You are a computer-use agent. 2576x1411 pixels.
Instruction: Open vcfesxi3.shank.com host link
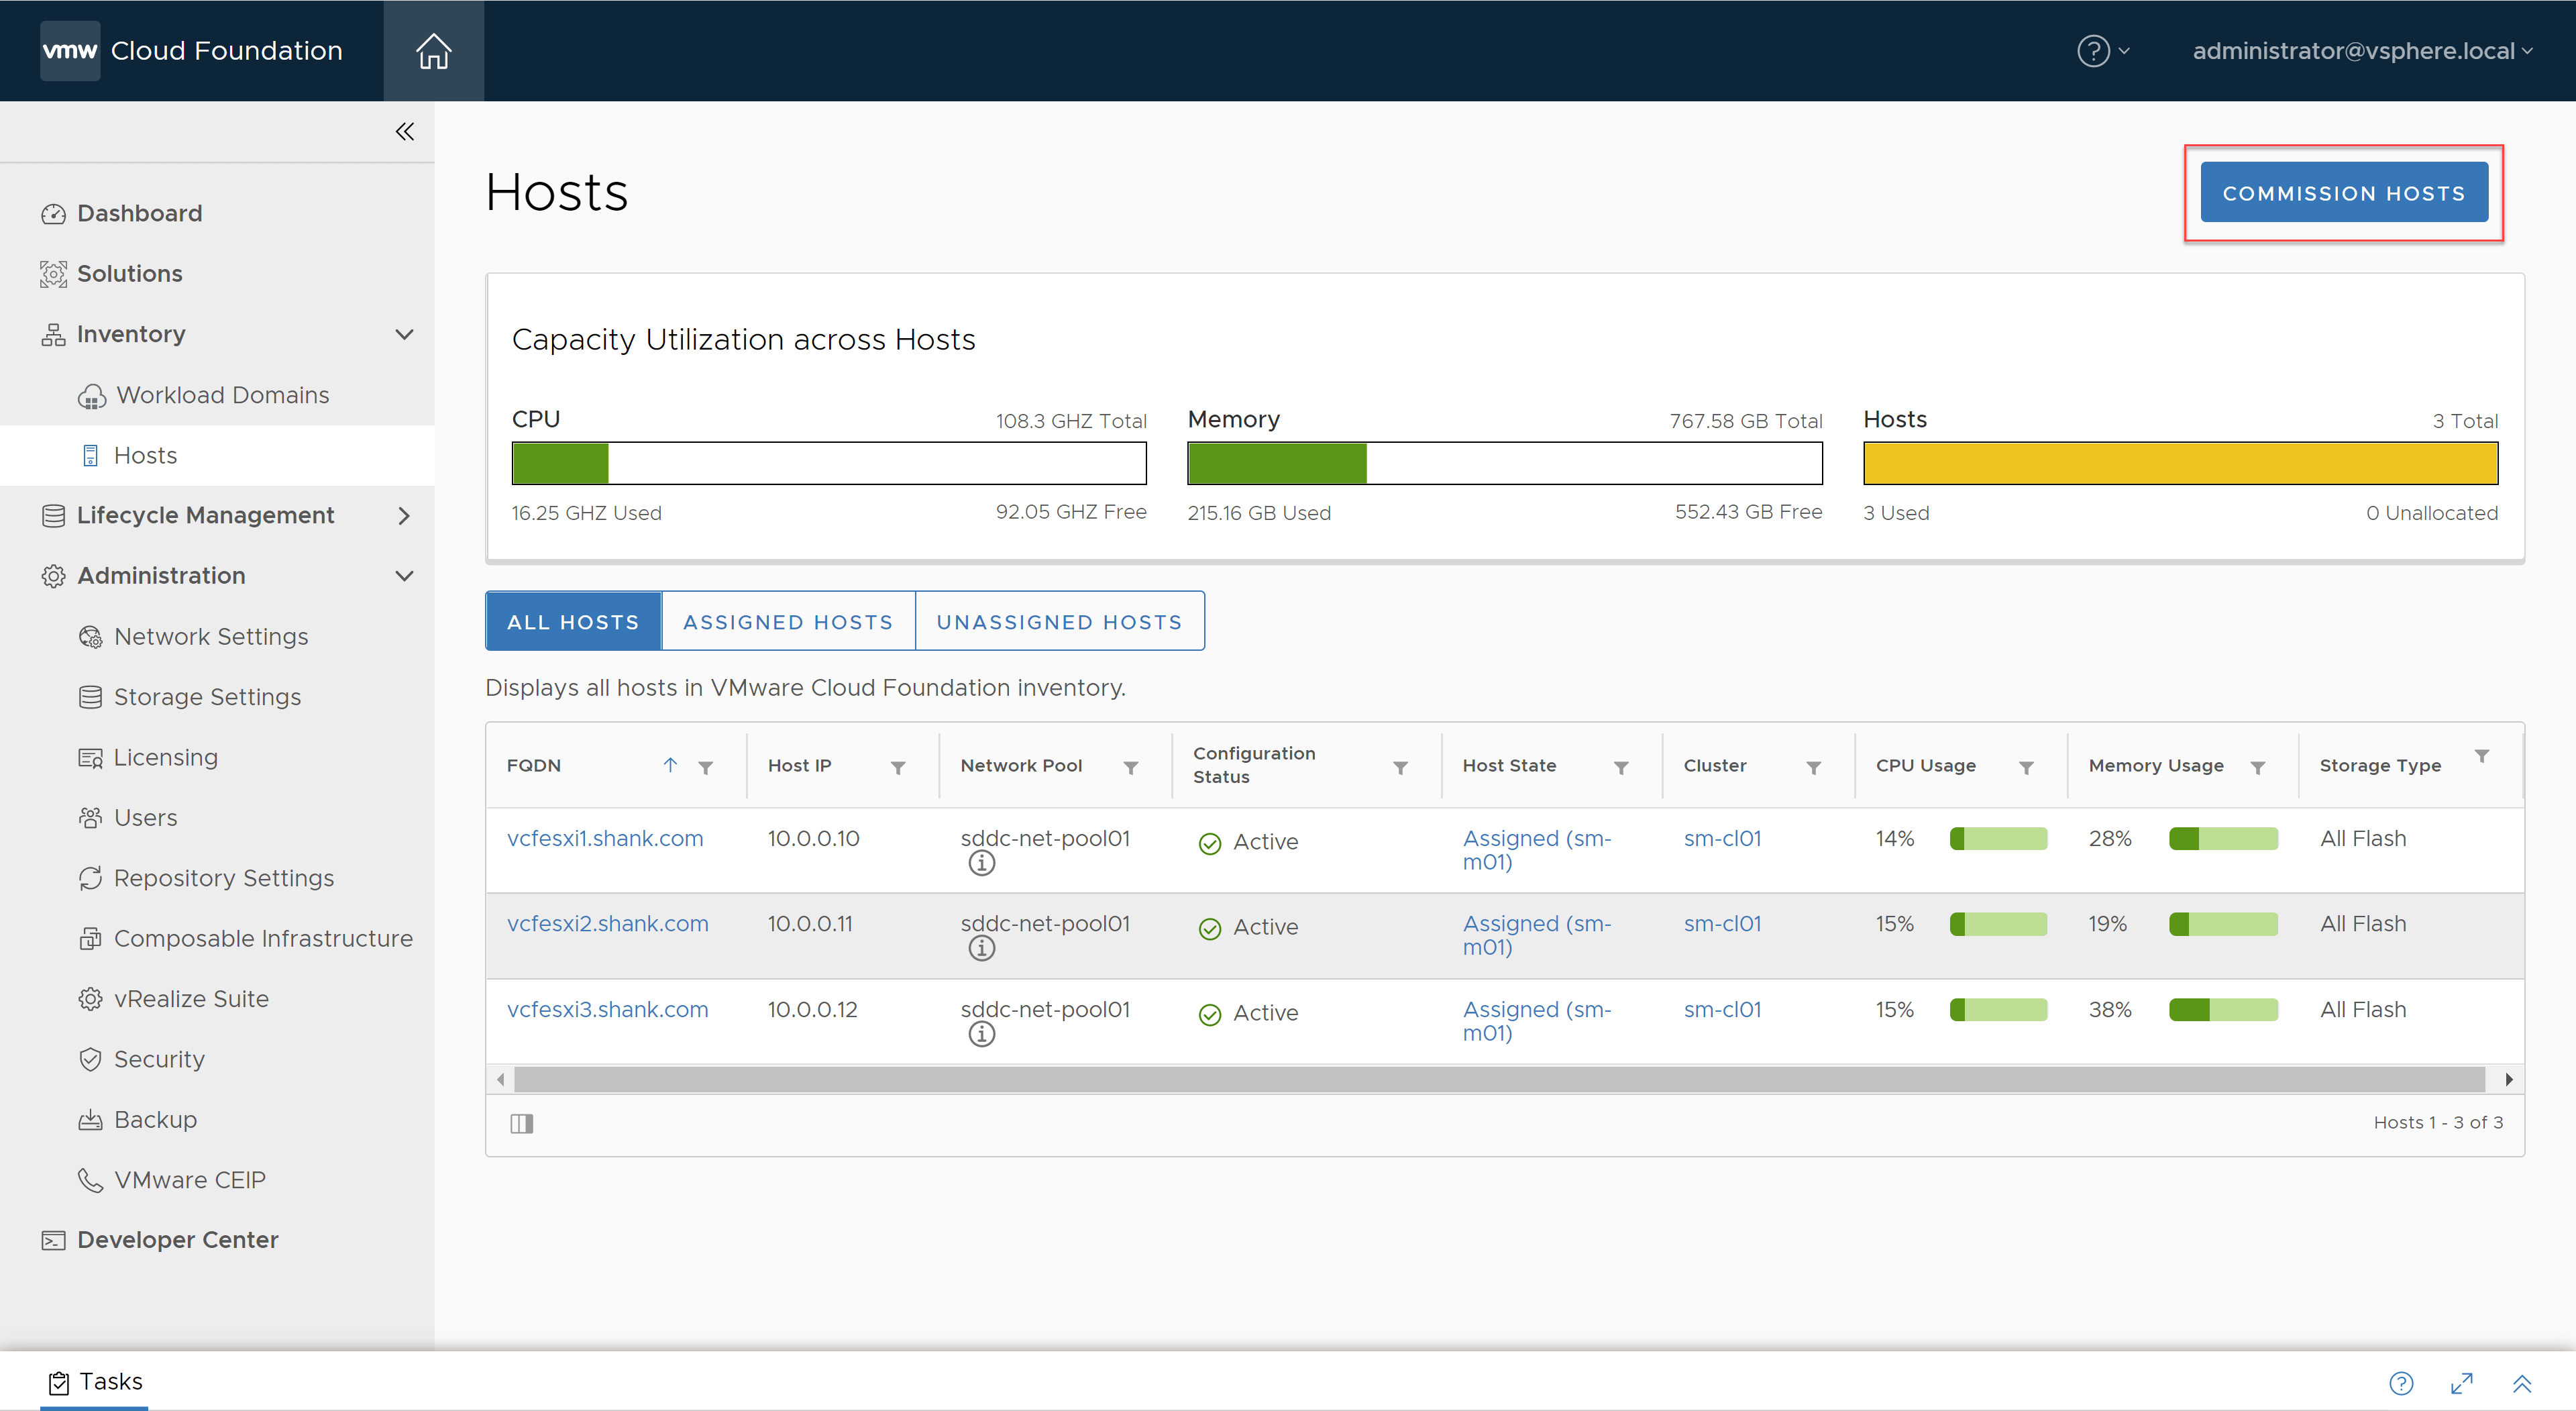coord(607,1009)
